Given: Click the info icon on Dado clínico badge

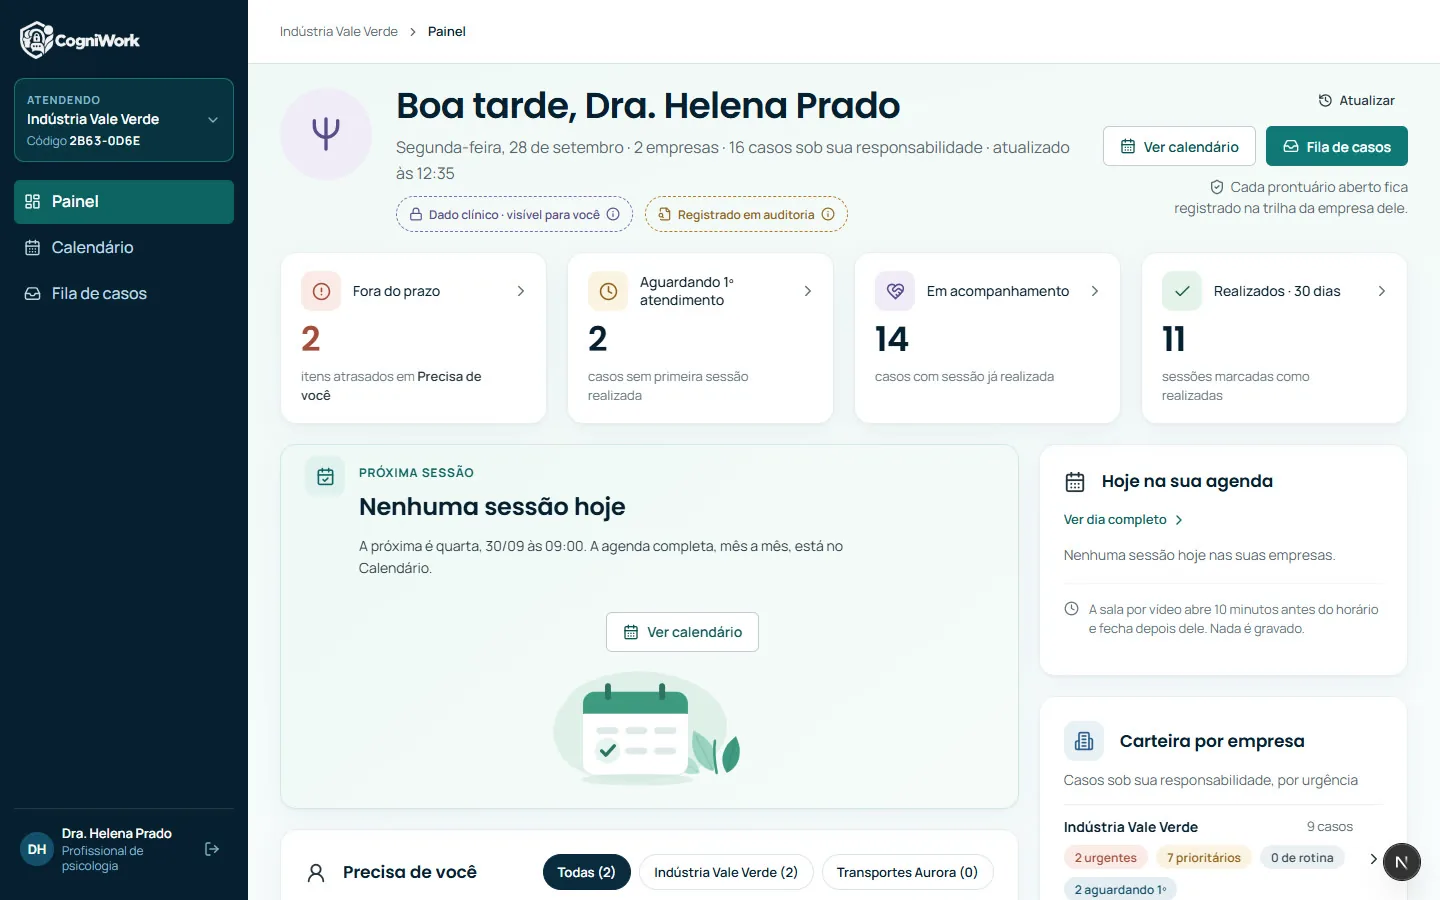Looking at the screenshot, I should click(x=613, y=214).
